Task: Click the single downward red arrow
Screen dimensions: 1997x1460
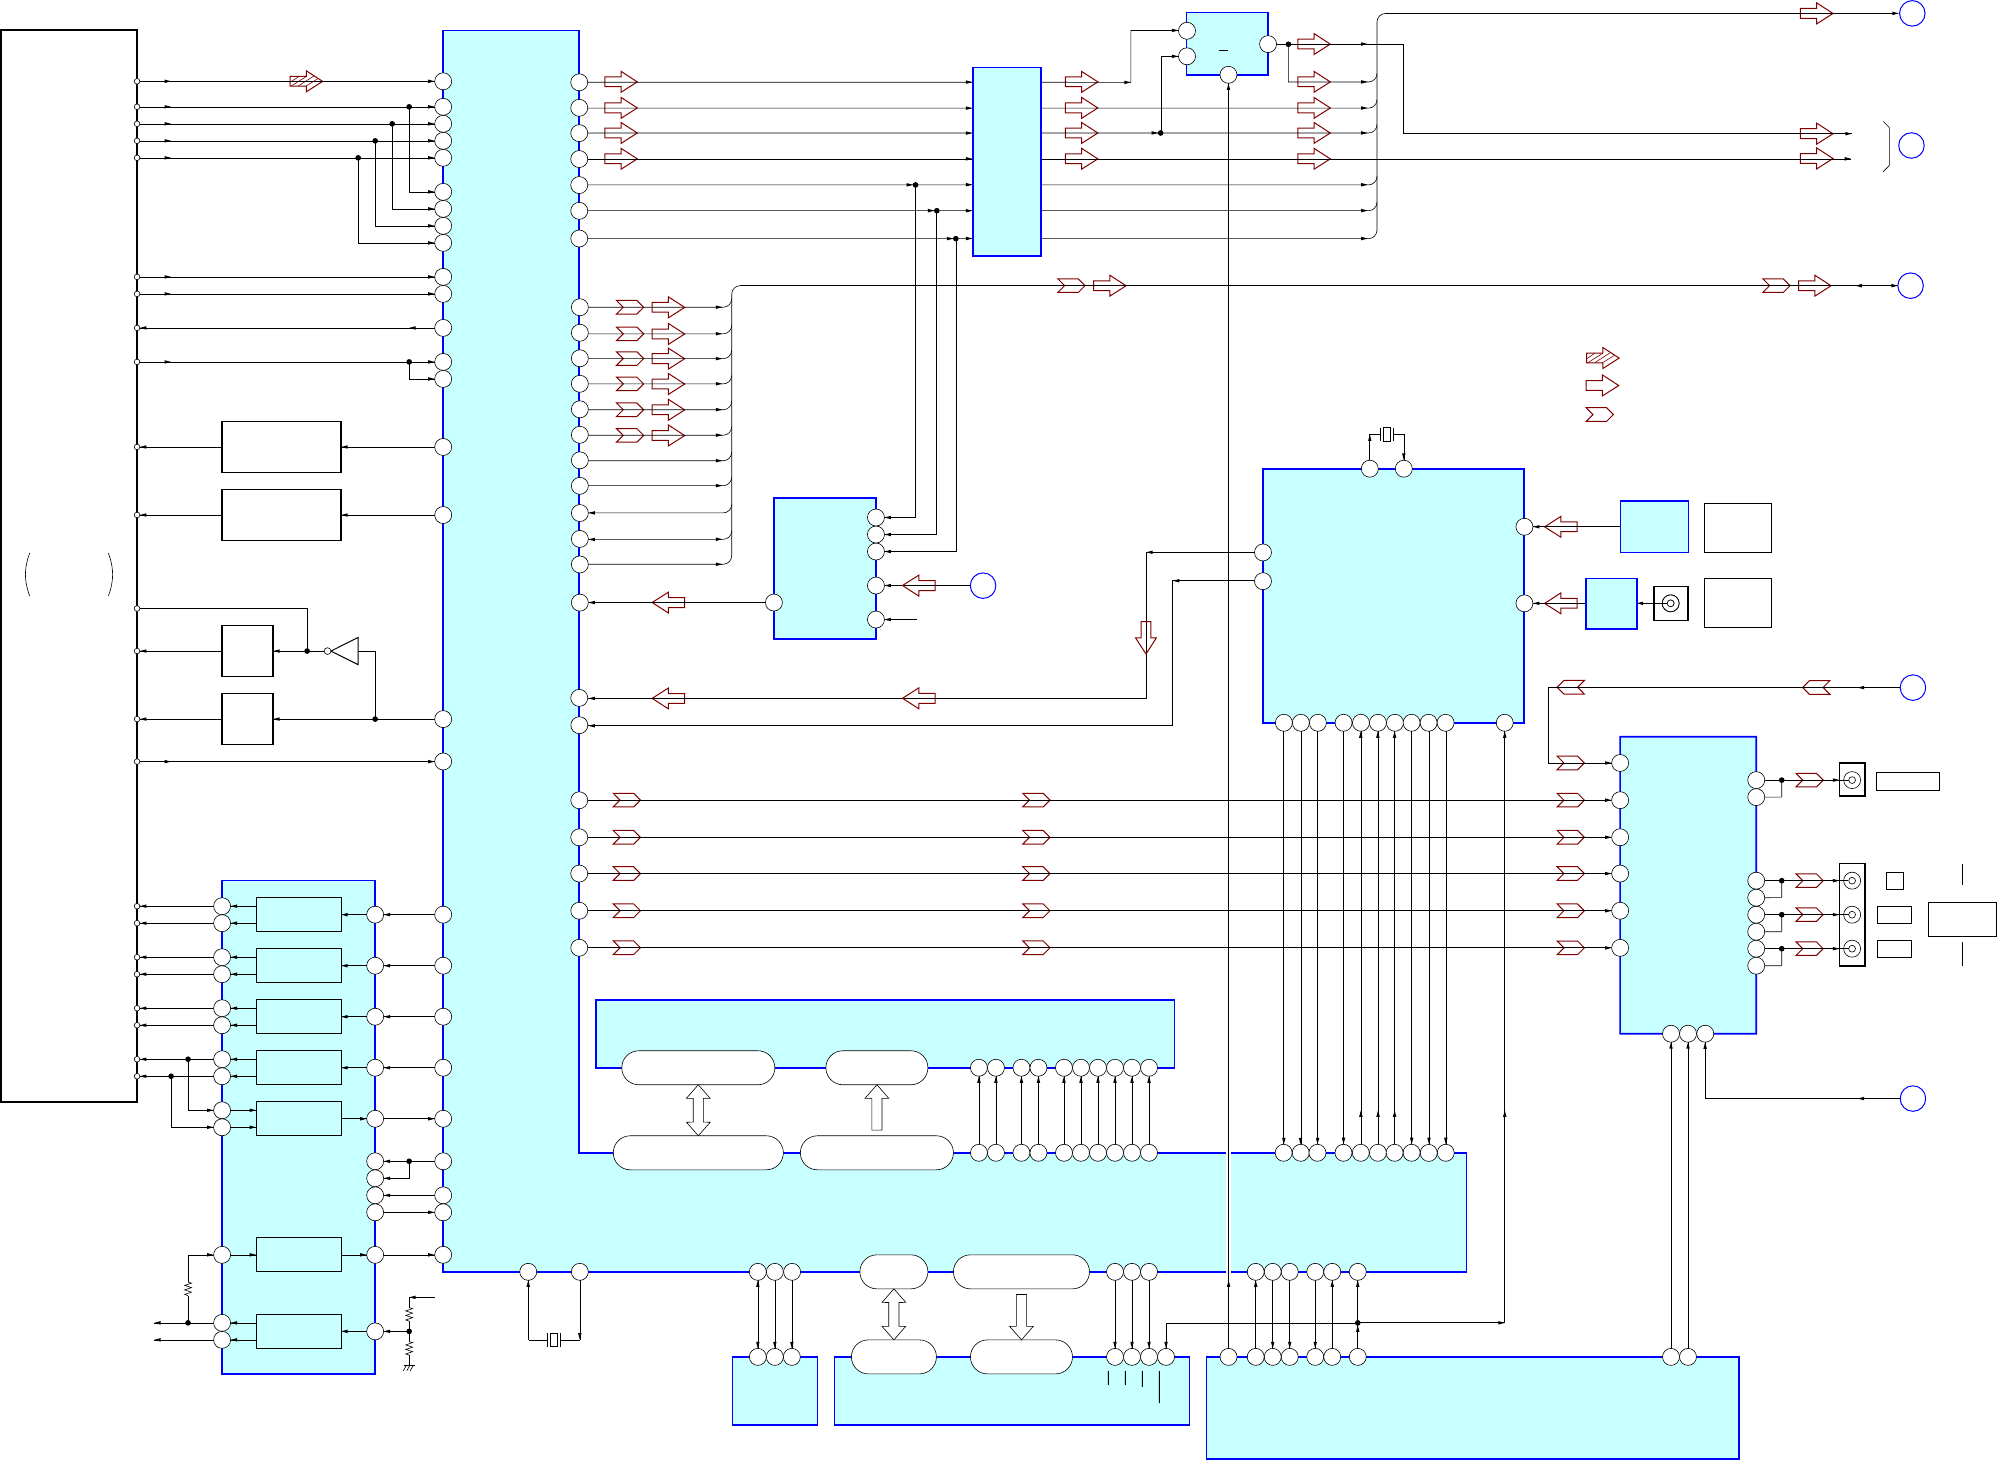Action: click(1146, 637)
